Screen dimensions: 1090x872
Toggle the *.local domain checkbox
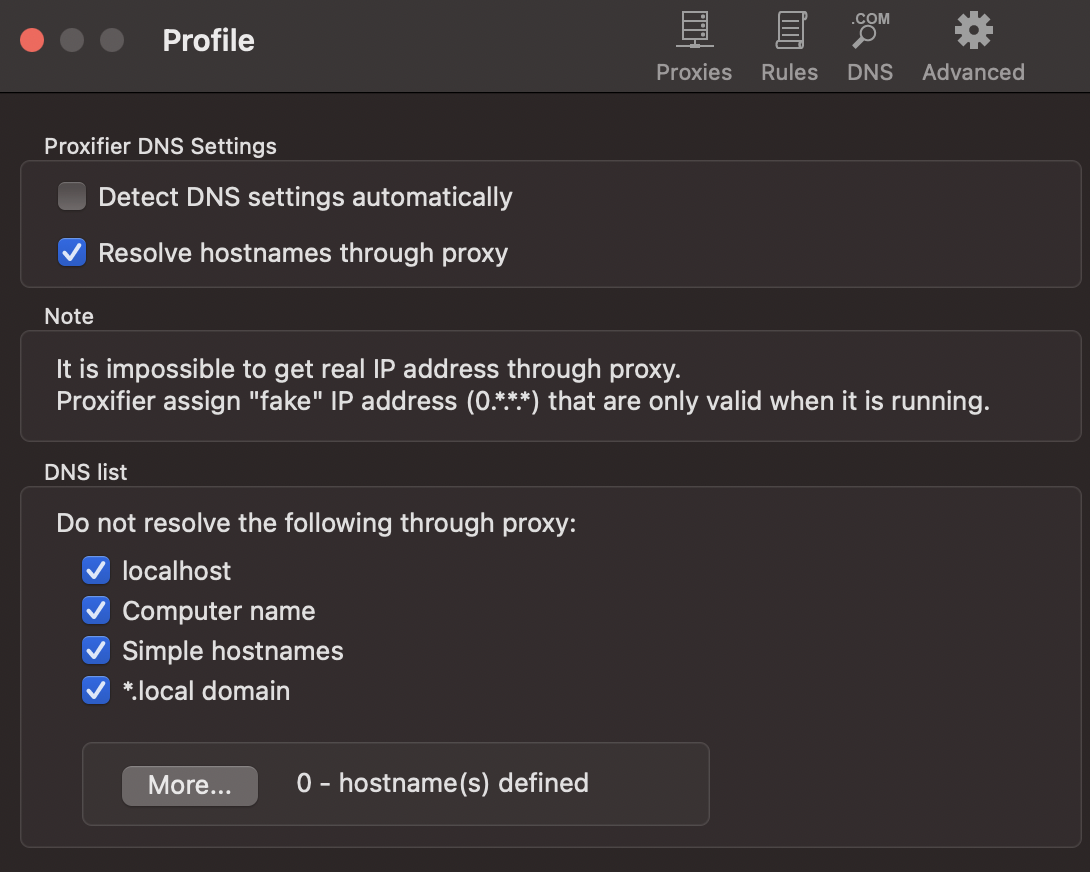coord(96,691)
